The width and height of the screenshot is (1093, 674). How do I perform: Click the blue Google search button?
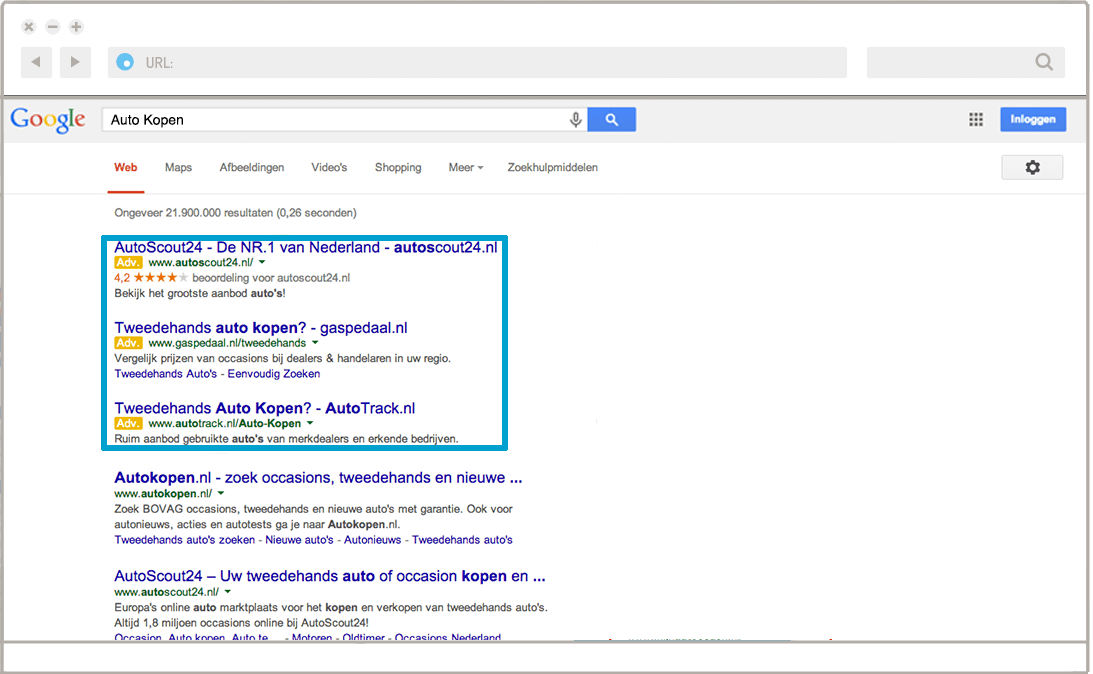click(611, 119)
